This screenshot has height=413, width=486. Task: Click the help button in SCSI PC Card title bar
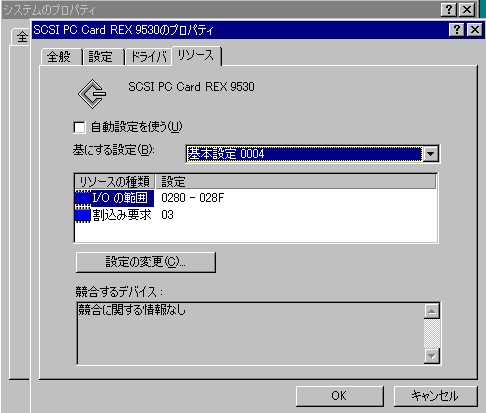tap(457, 30)
